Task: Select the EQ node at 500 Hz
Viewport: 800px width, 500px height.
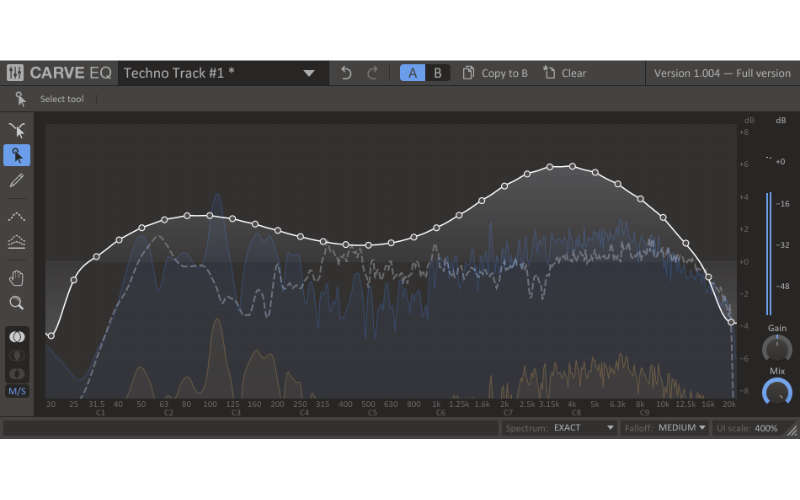Action: [x=368, y=245]
